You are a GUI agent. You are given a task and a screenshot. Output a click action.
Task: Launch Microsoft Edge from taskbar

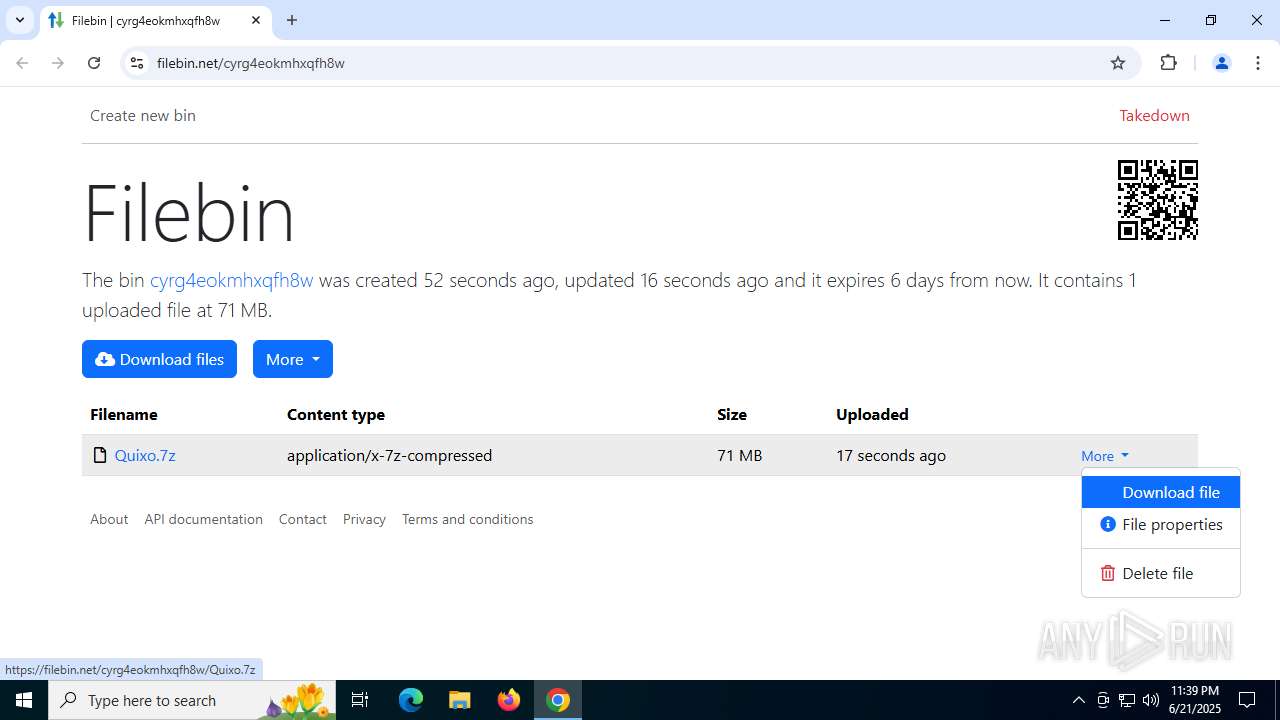pos(411,700)
